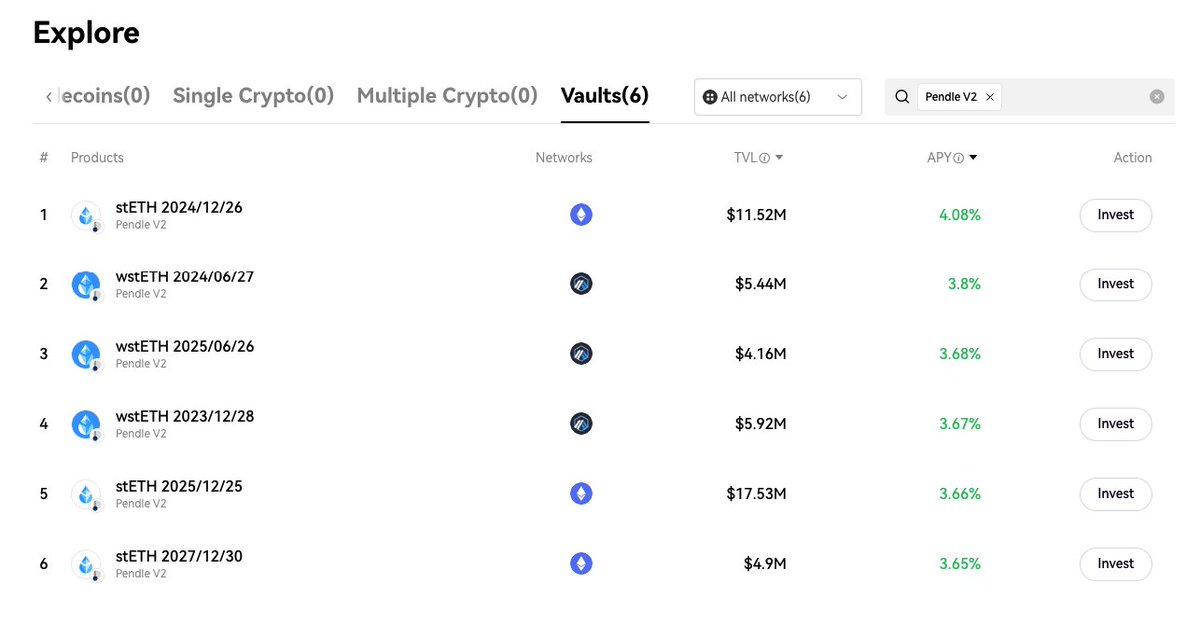Invest in wstETH 2024/06/27 vault

point(1115,284)
